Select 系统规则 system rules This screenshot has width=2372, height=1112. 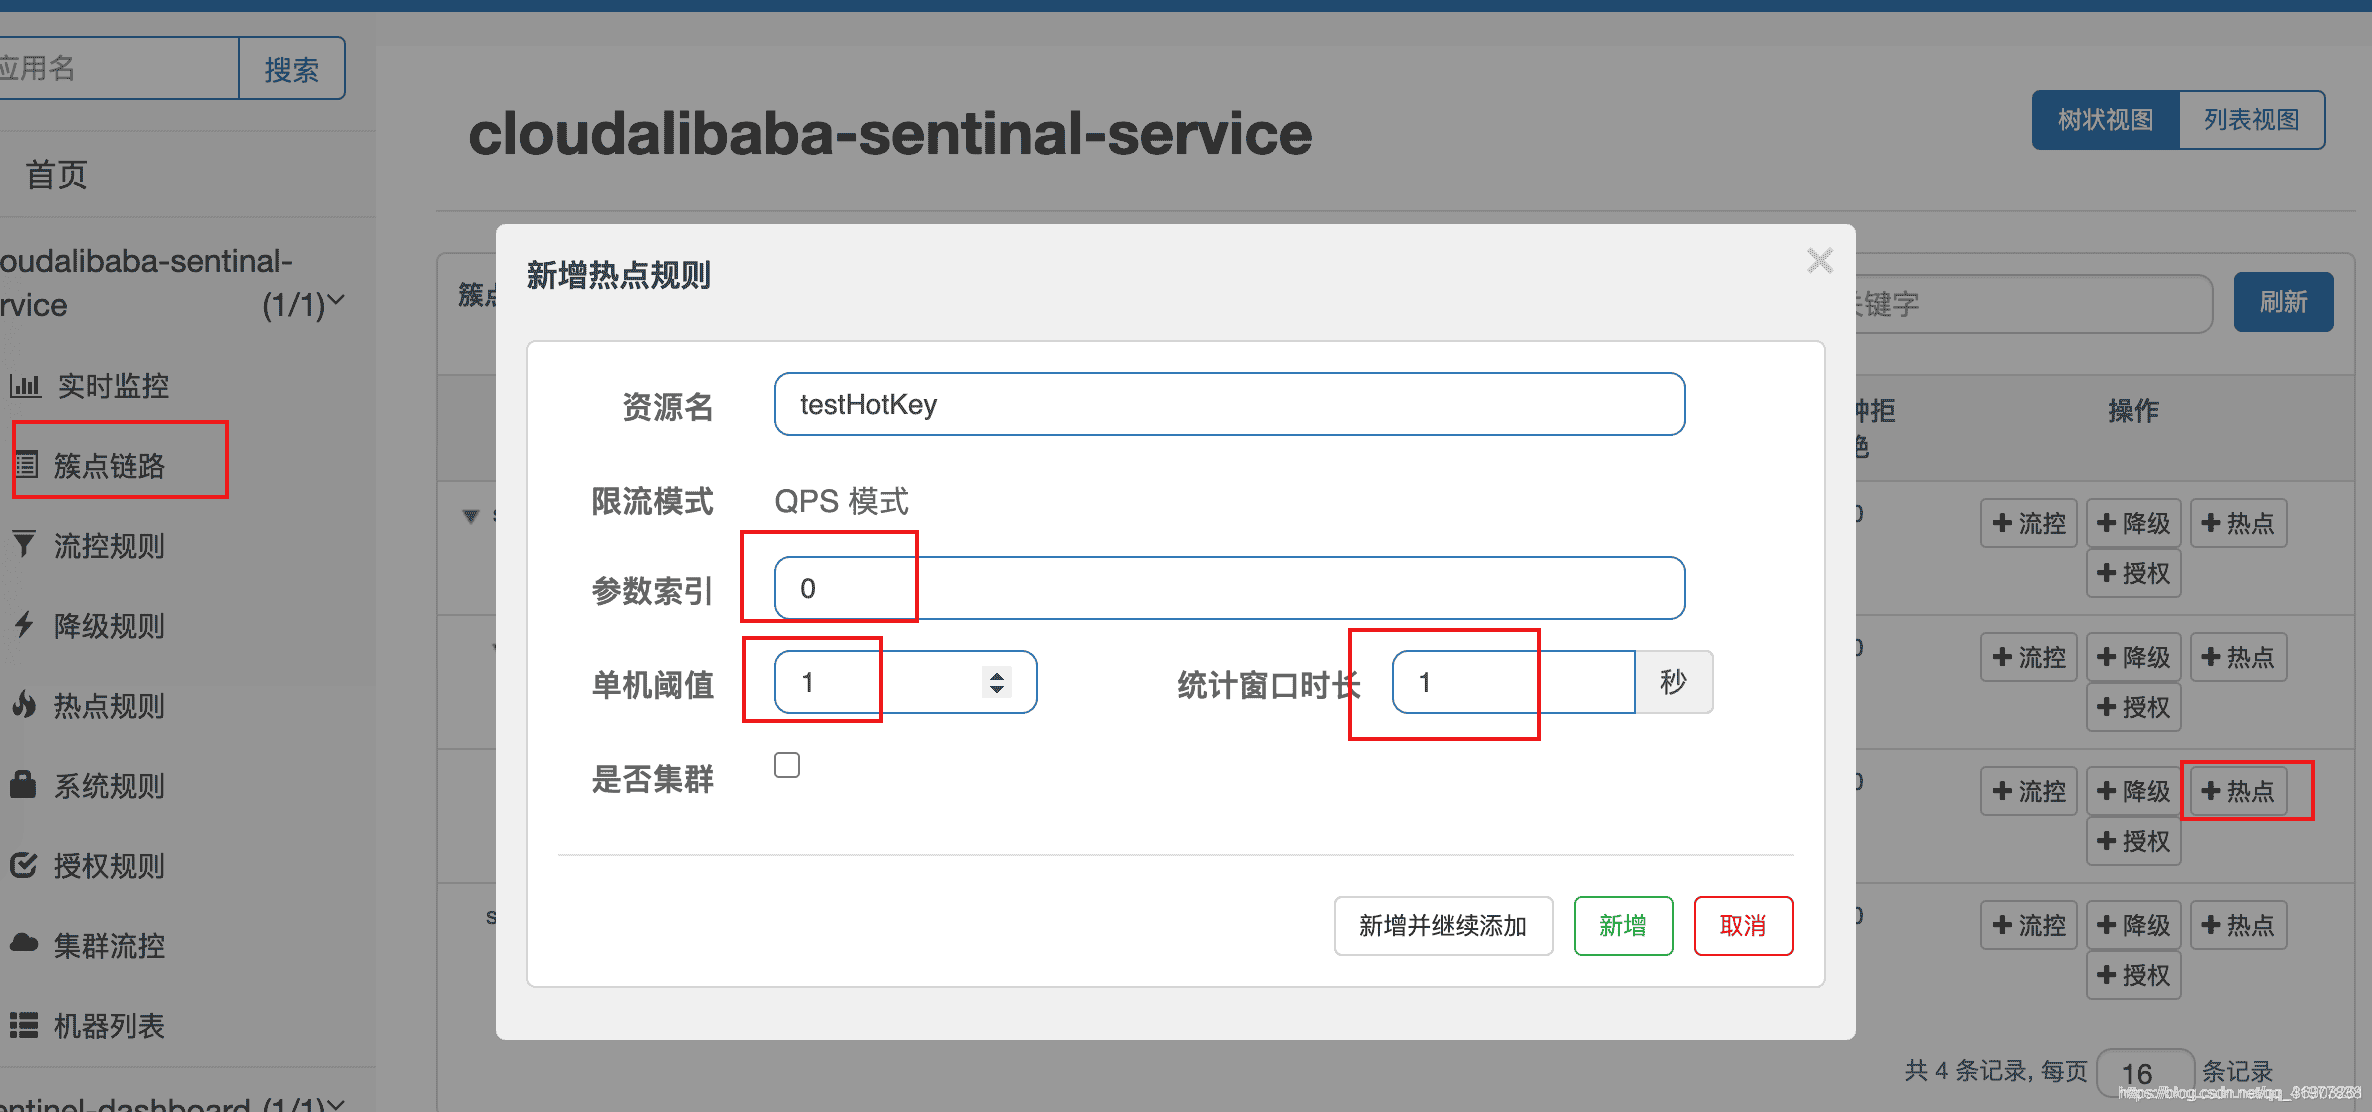point(110,786)
